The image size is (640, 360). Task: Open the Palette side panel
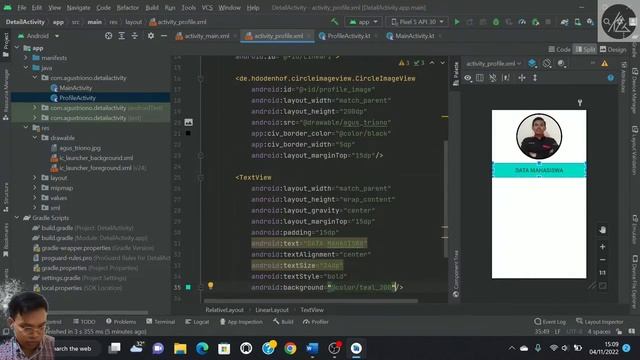(456, 73)
